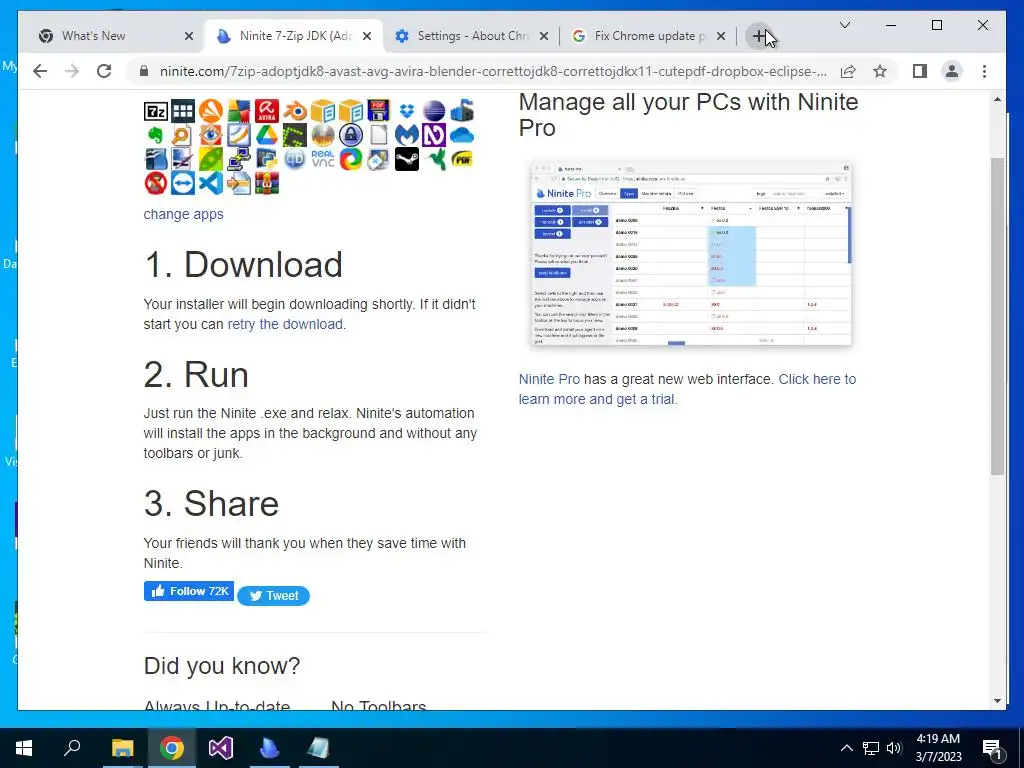This screenshot has width=1024, height=768.
Task: Click the PuTTY computers icon
Action: point(238,159)
